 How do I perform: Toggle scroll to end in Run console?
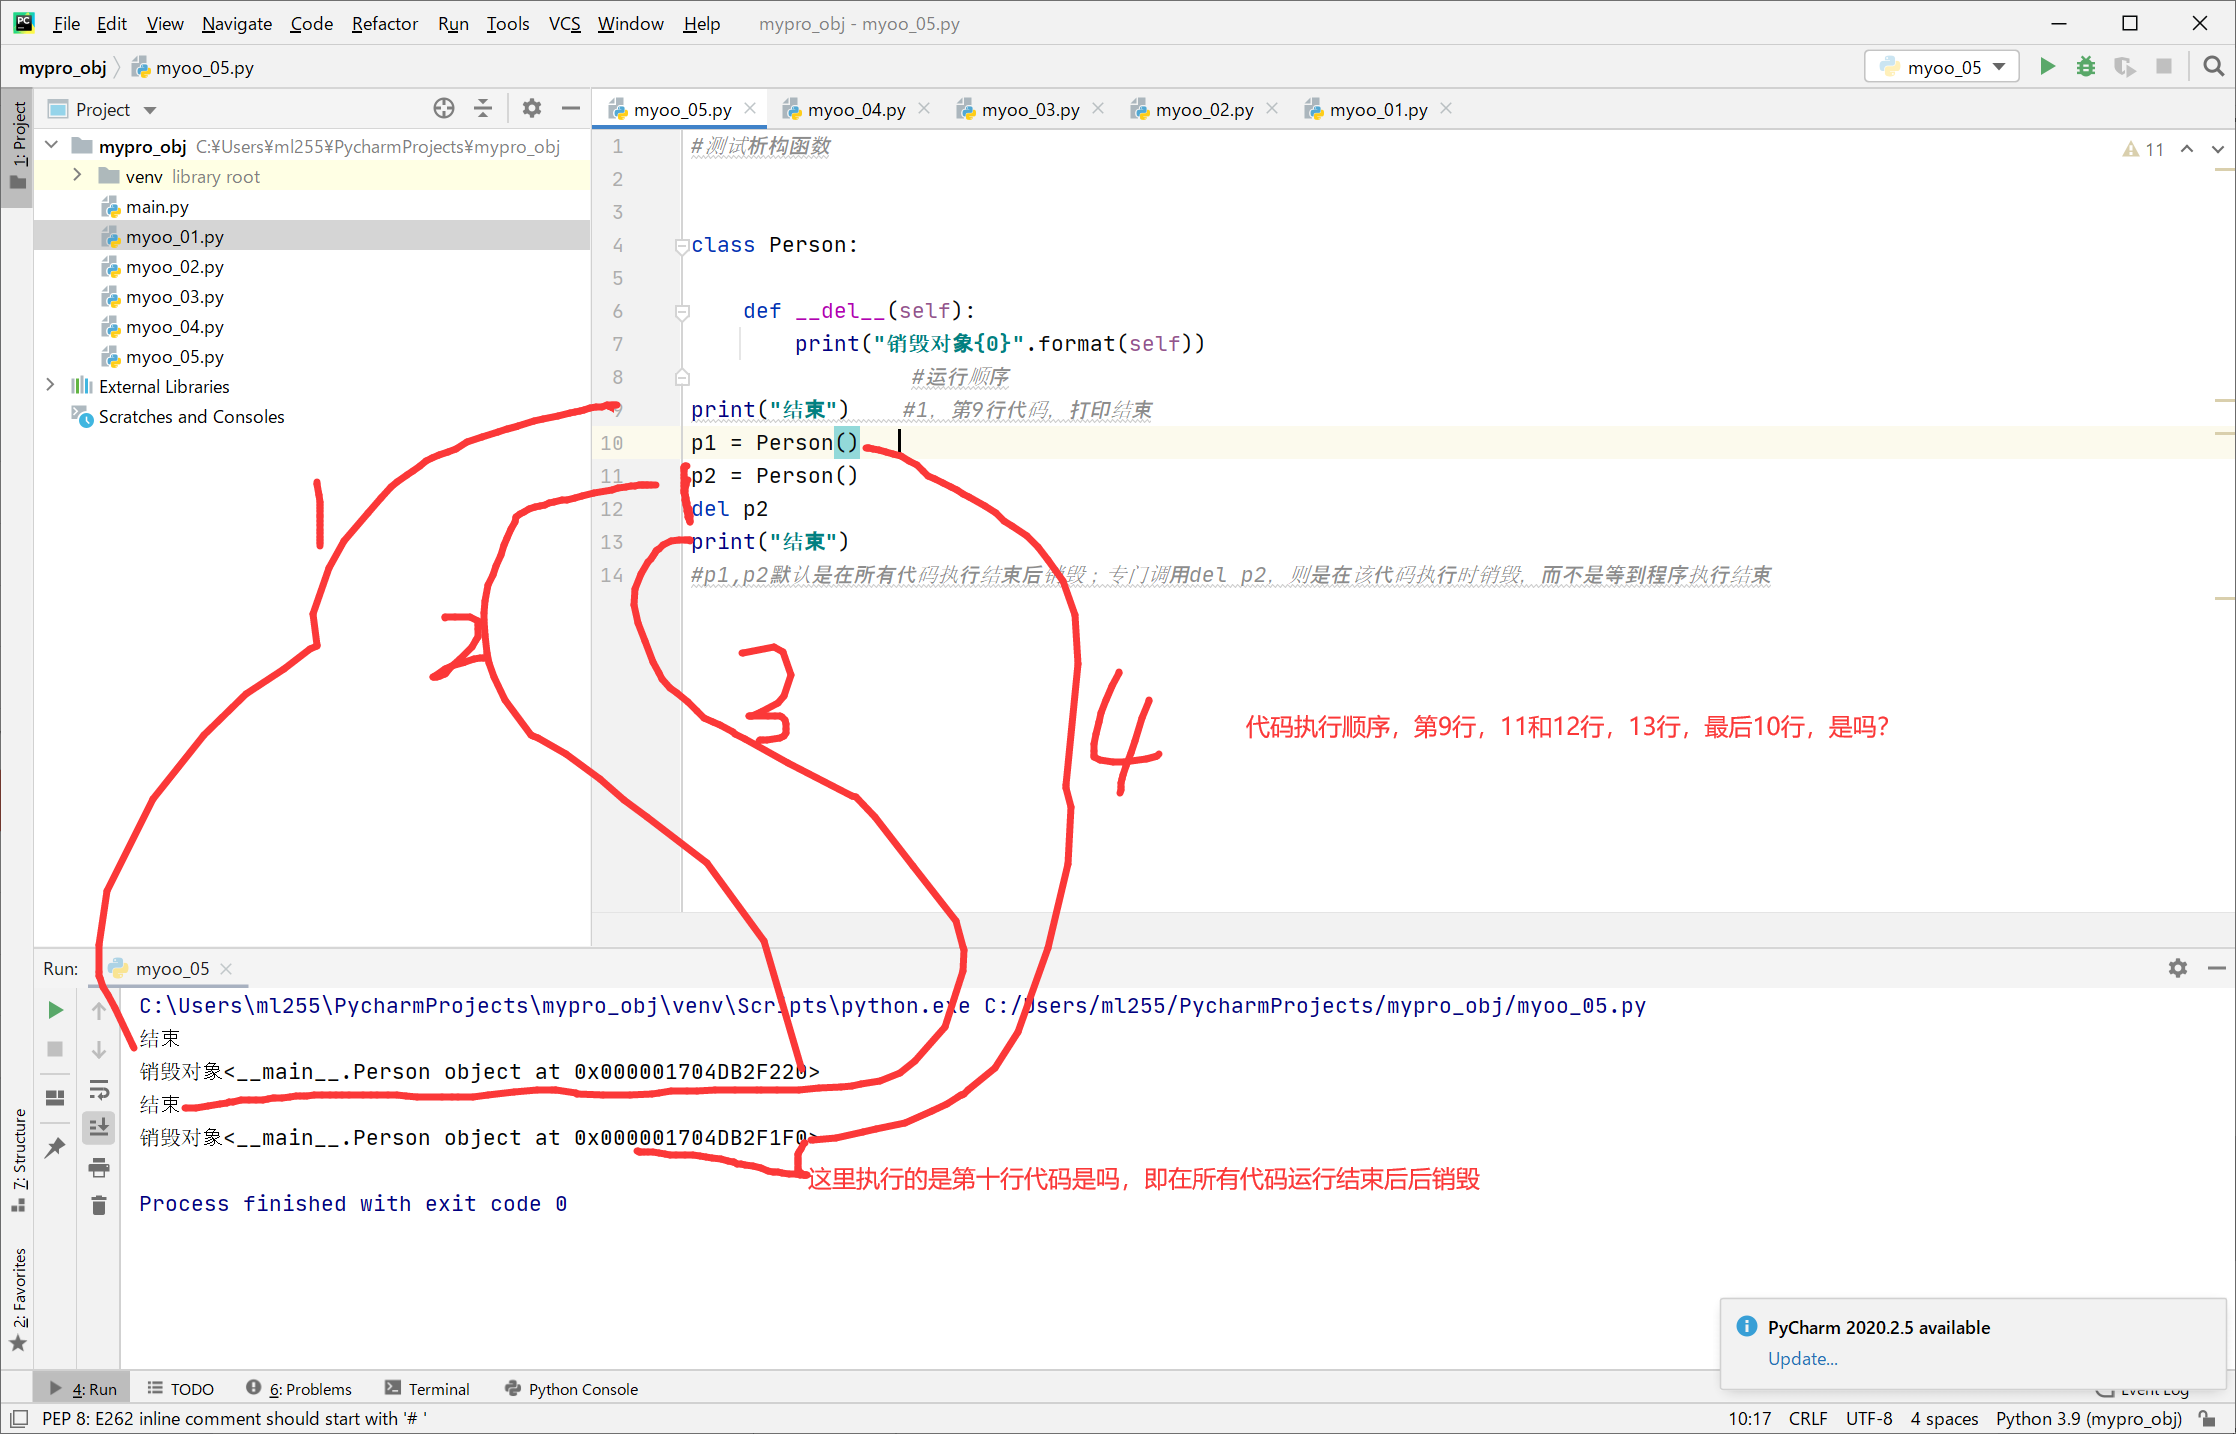coord(99,1128)
